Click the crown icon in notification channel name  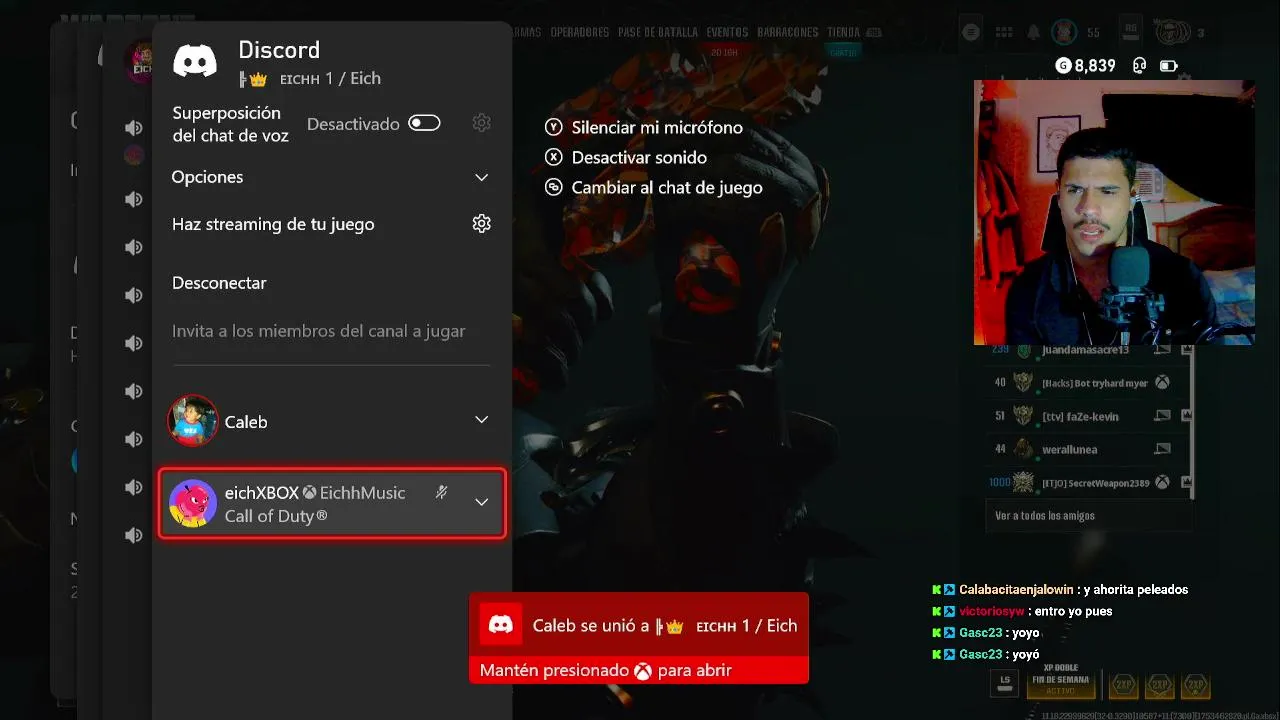tap(674, 627)
